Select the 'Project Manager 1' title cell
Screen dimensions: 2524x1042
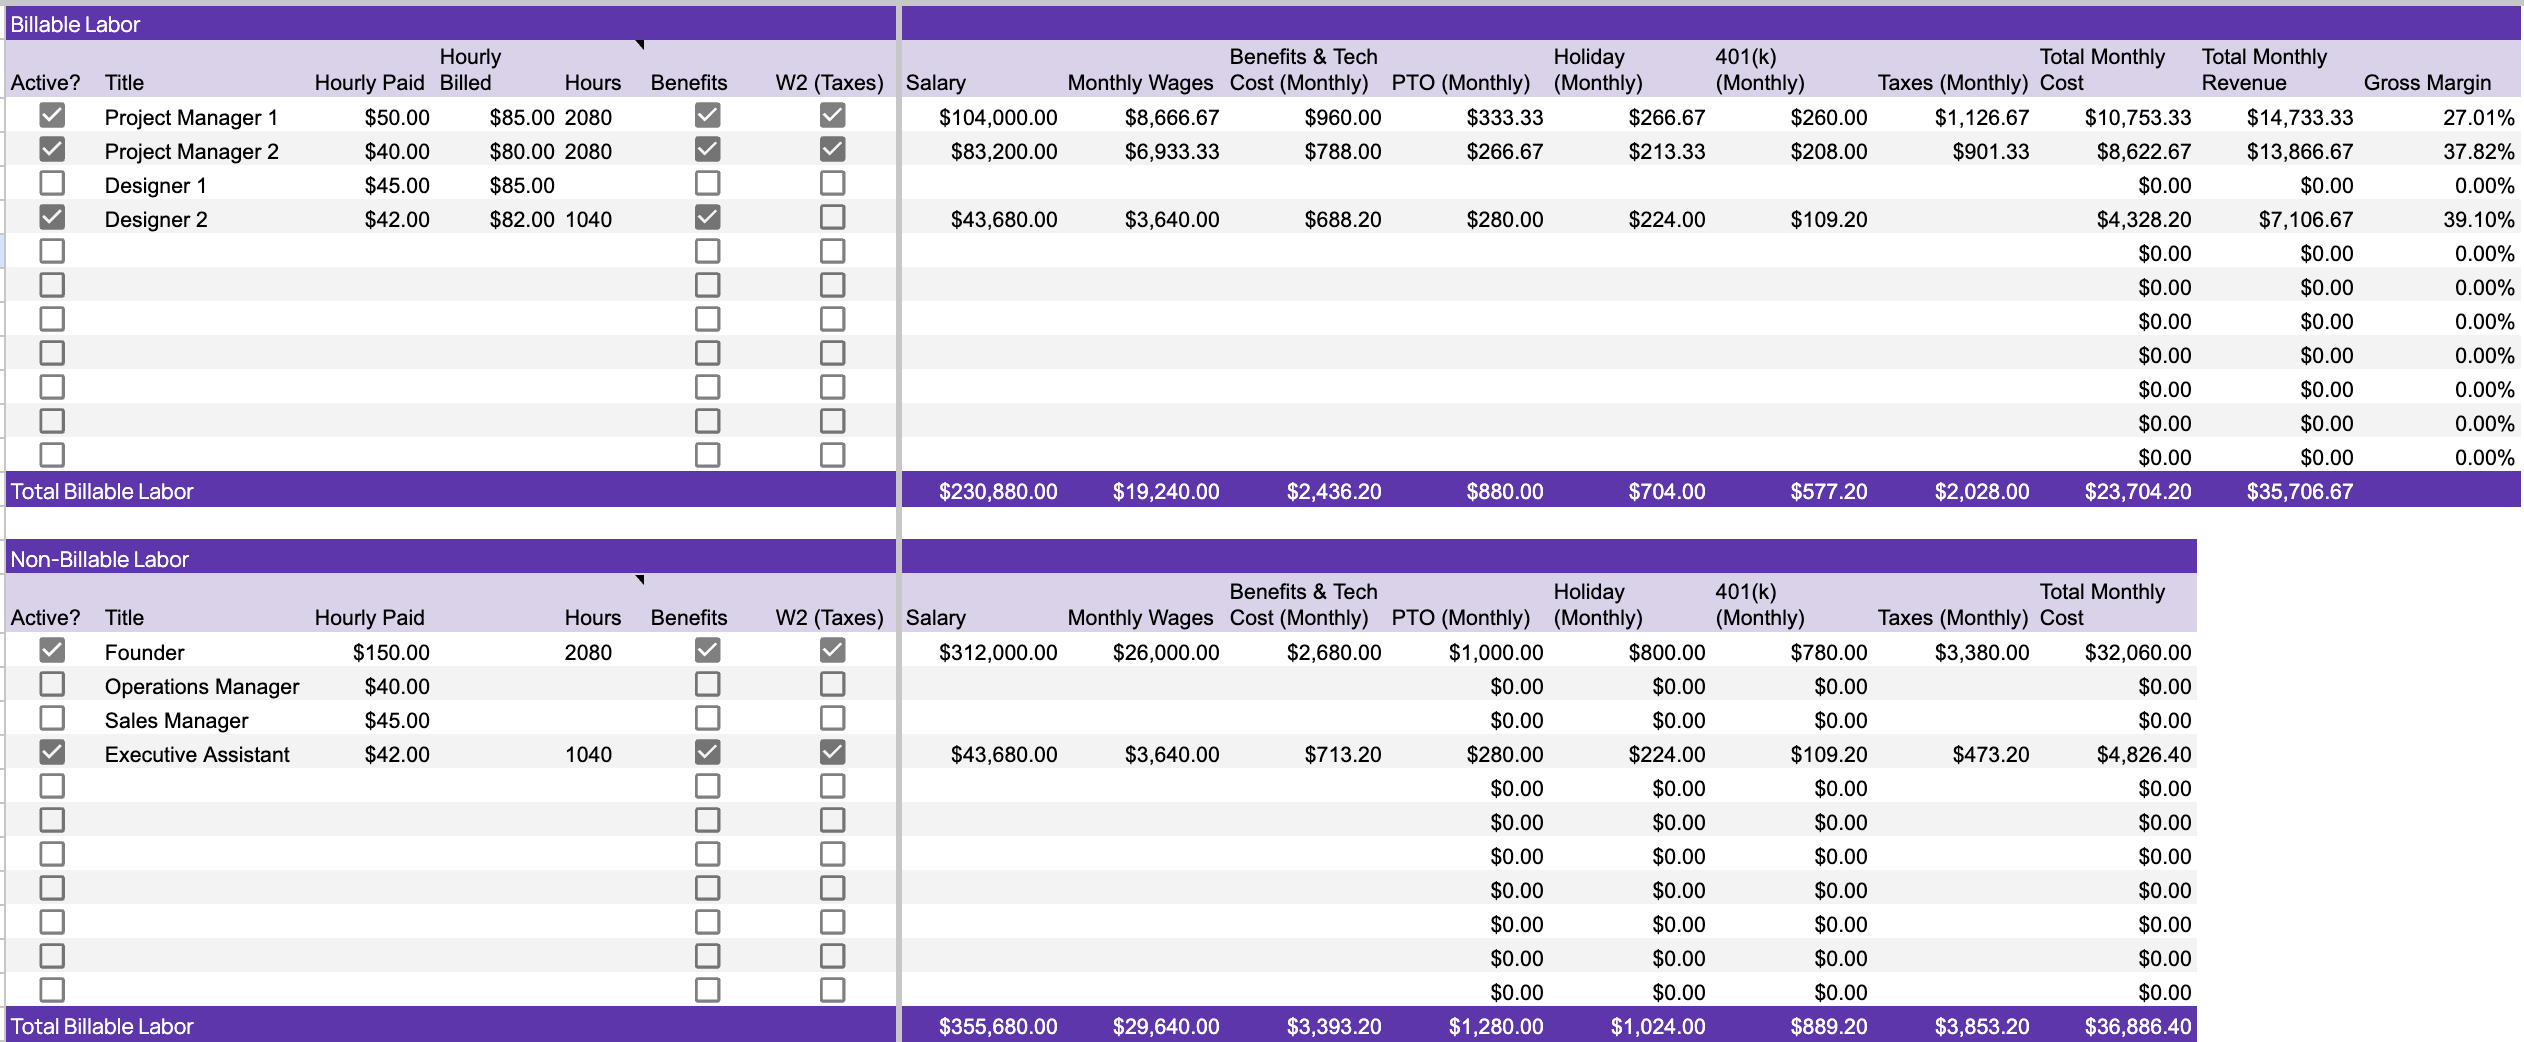click(191, 117)
